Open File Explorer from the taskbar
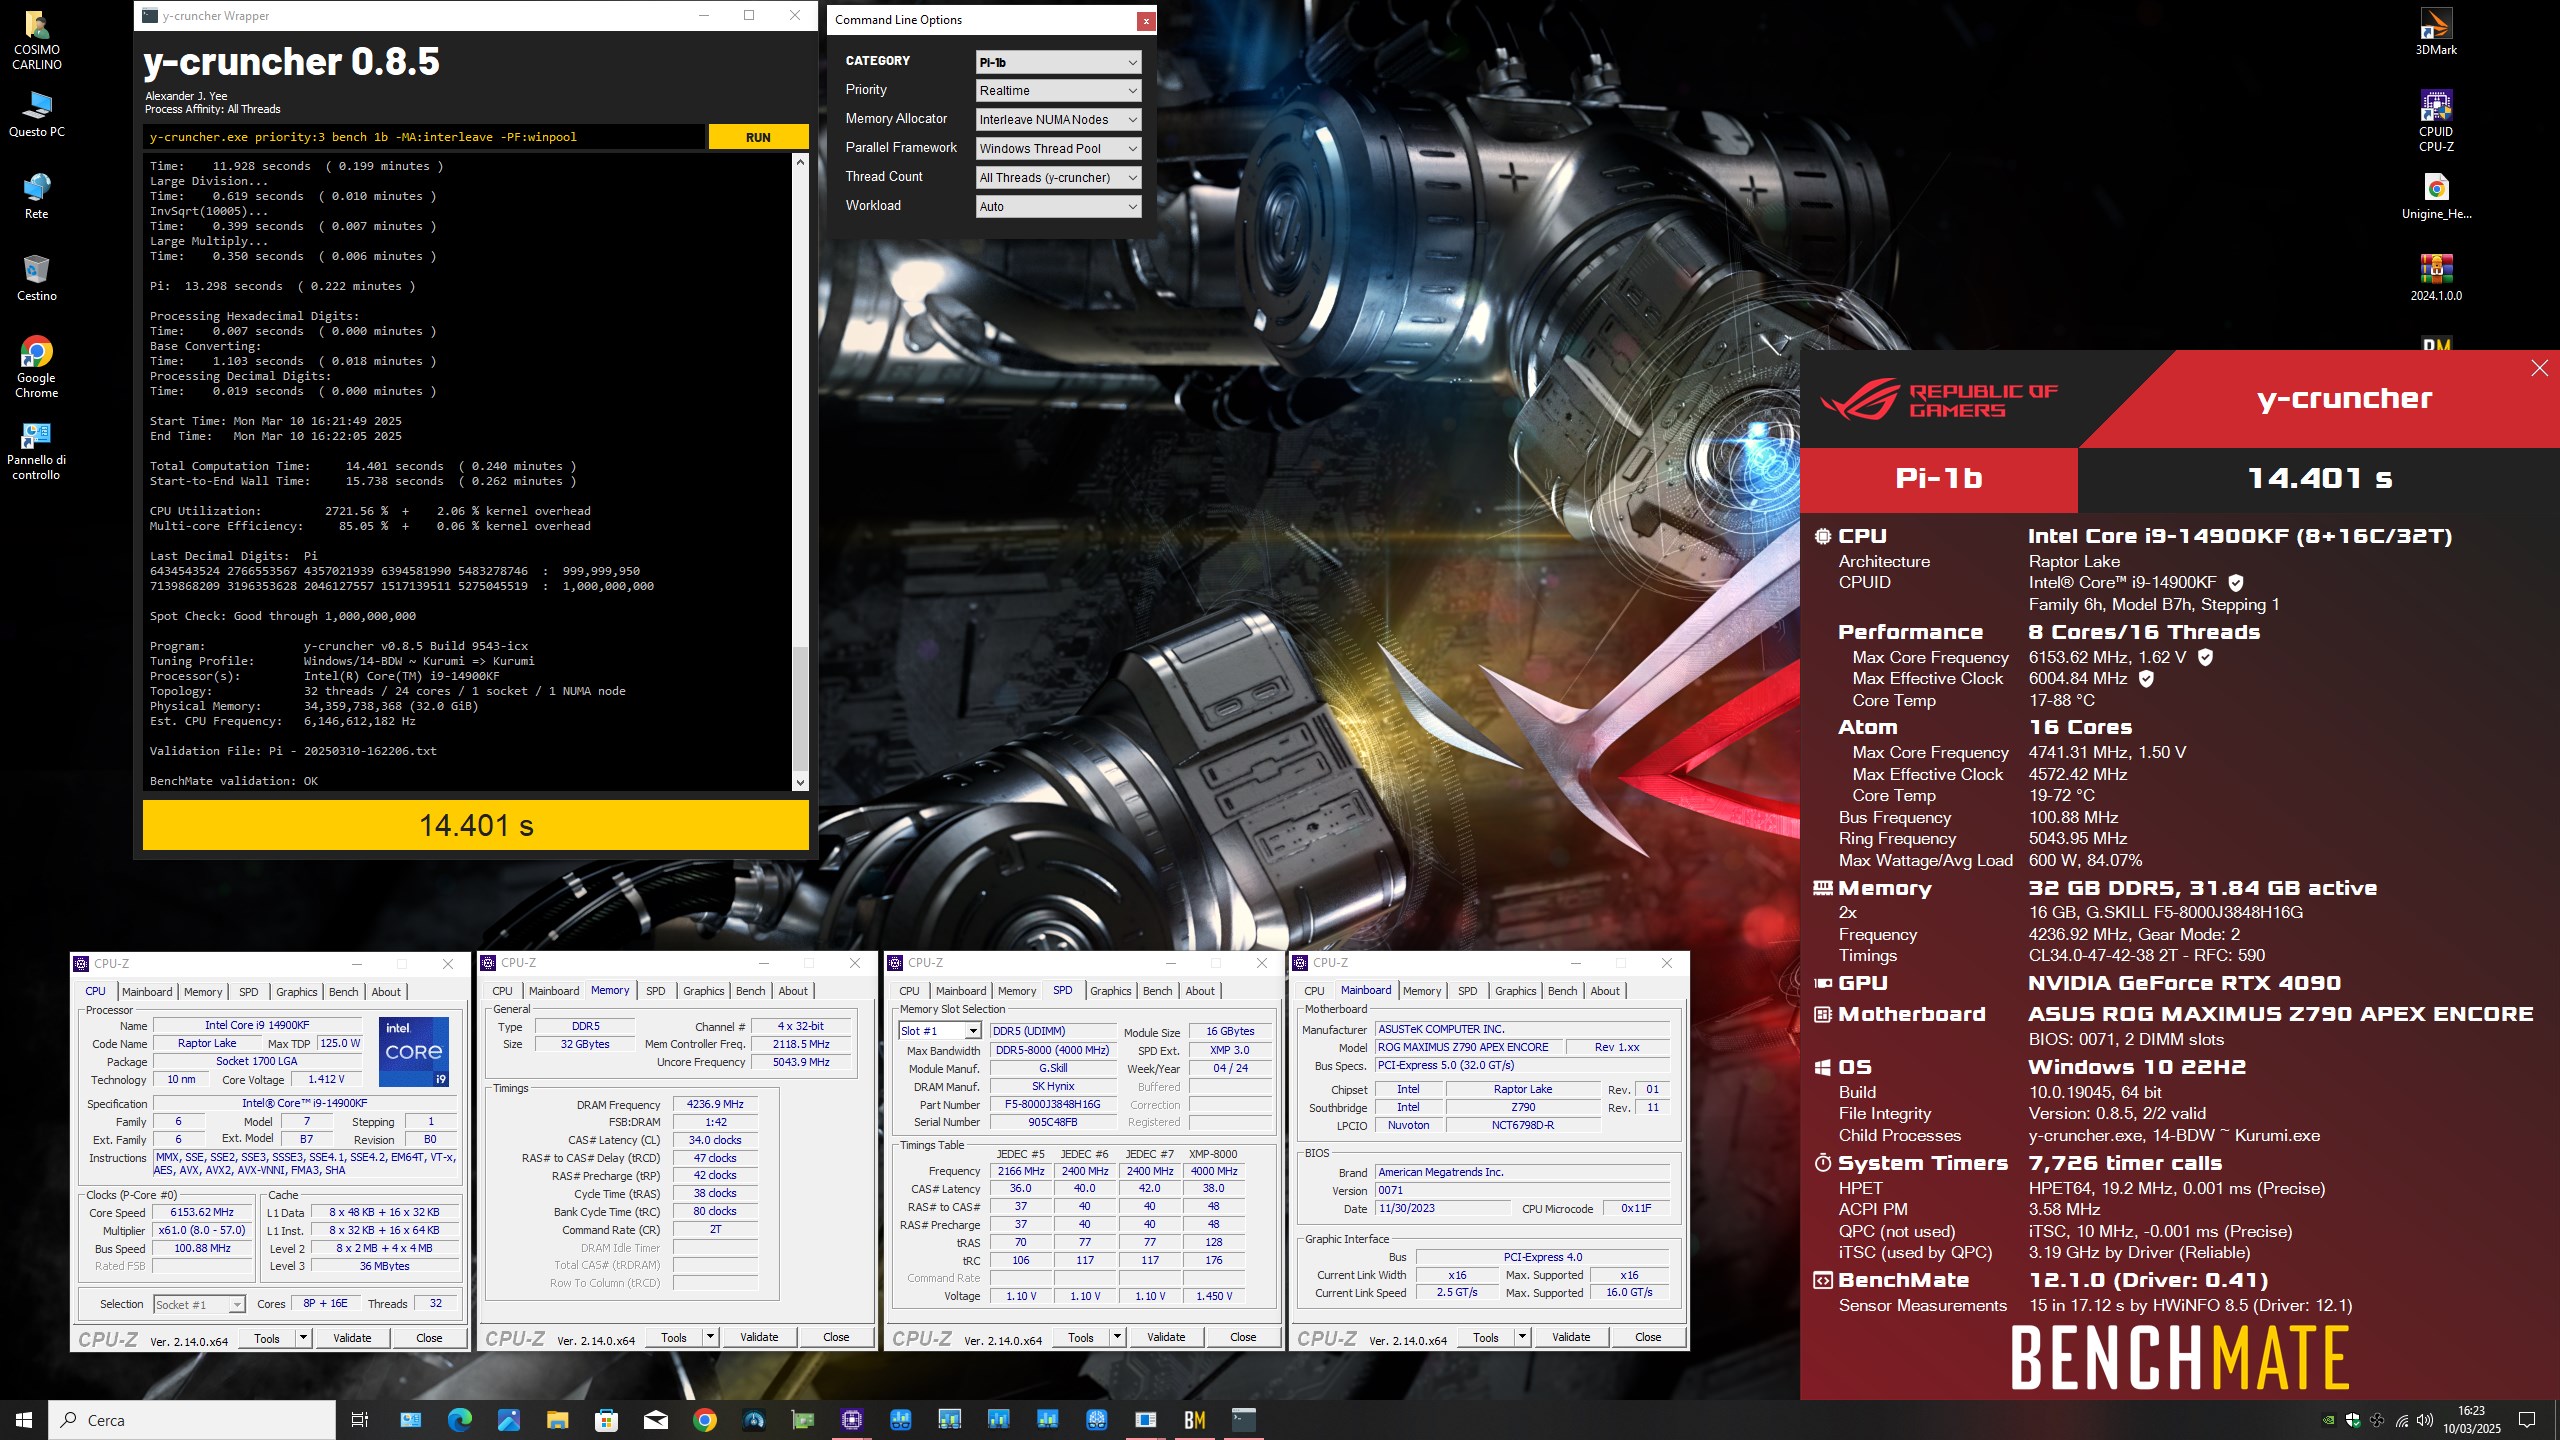This screenshot has height=1440, width=2560. click(557, 1420)
